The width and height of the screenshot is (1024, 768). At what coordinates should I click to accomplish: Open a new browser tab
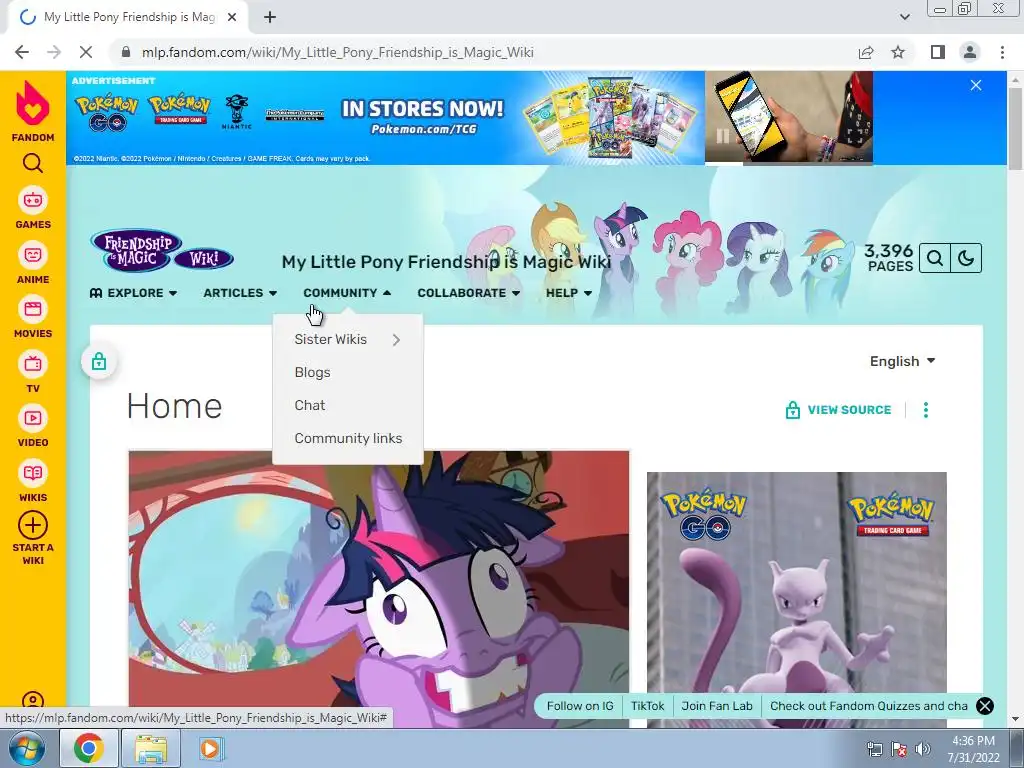(x=270, y=17)
